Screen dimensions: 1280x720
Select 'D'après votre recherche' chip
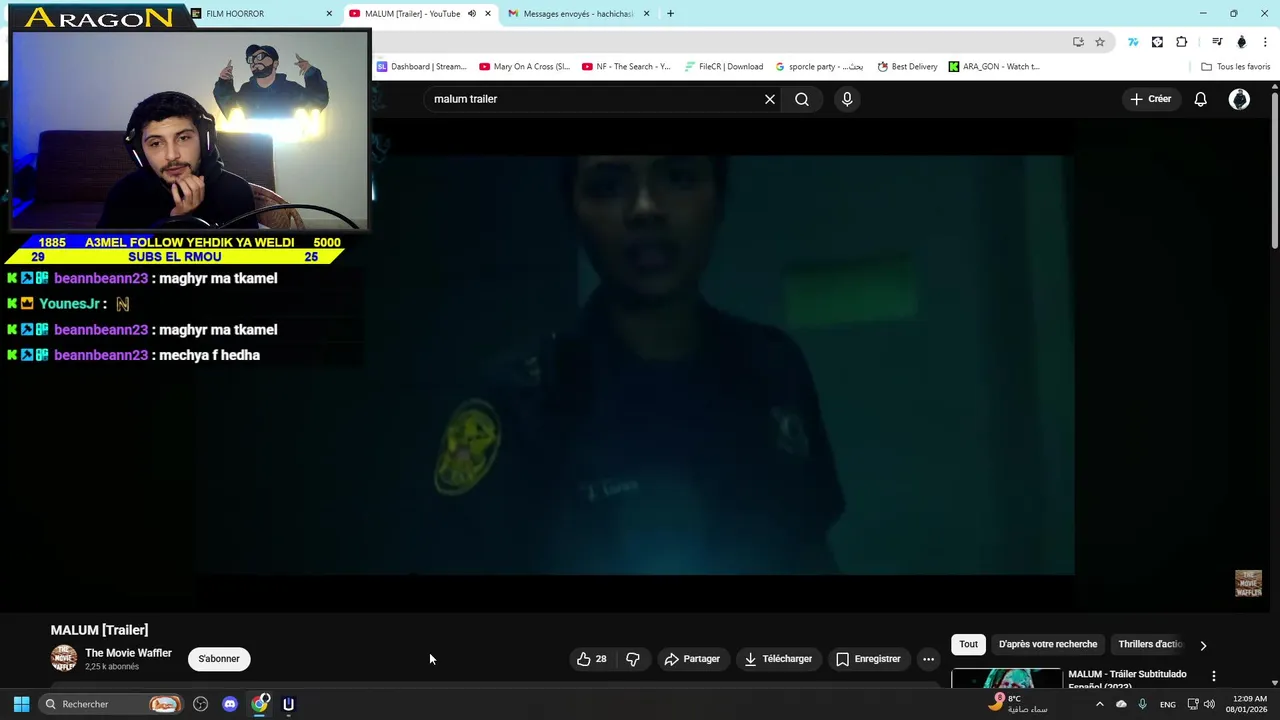[1048, 644]
